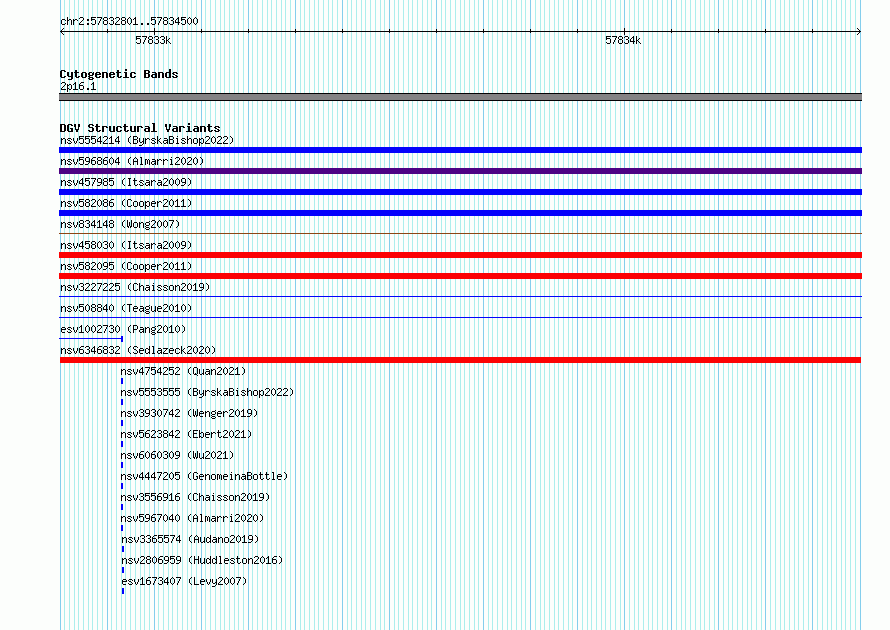Open nsv5967040 (Almarri2020) label
The image size is (890, 630).
(192, 518)
